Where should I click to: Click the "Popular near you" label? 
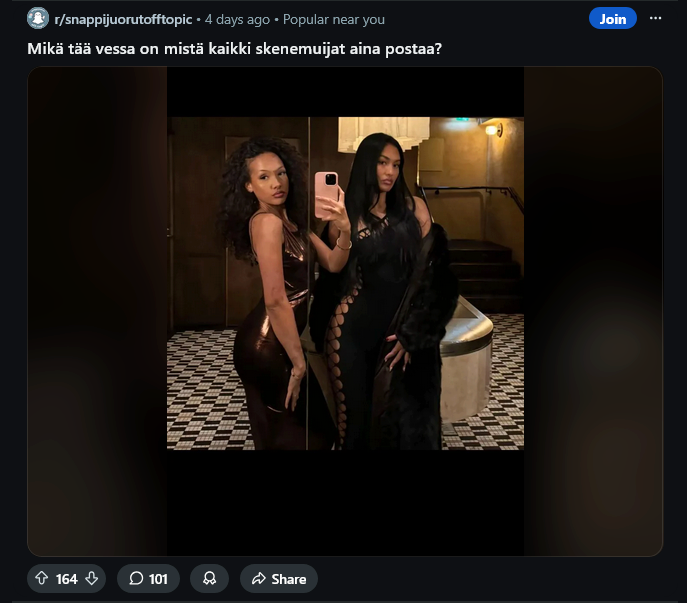pos(334,19)
